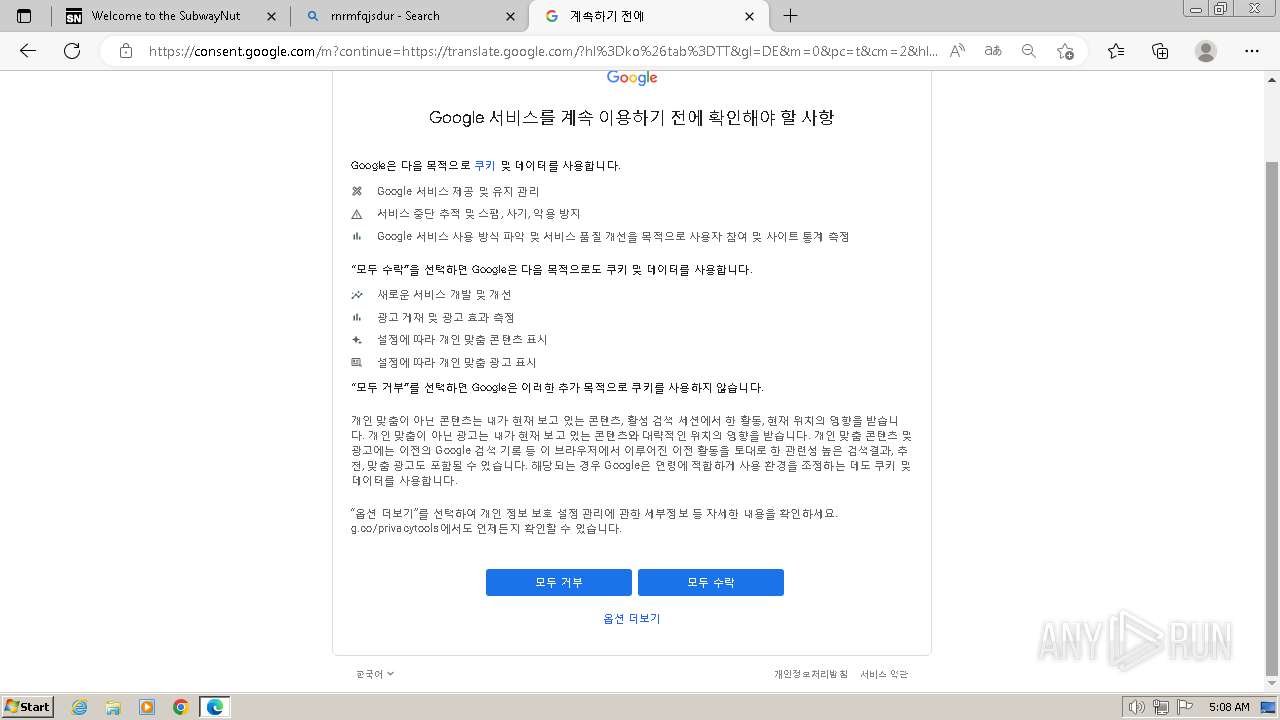Open the 서비스 약관 link

tap(884, 674)
